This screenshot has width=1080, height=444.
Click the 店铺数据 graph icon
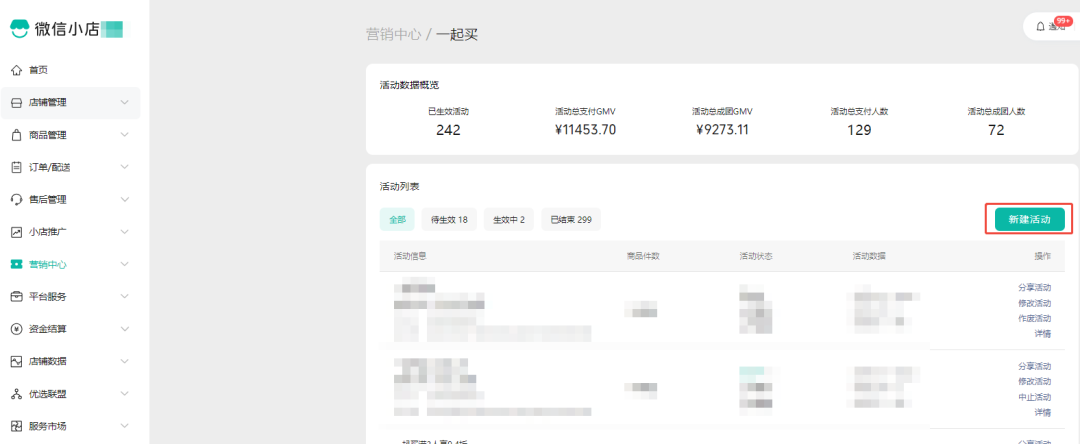click(17, 361)
